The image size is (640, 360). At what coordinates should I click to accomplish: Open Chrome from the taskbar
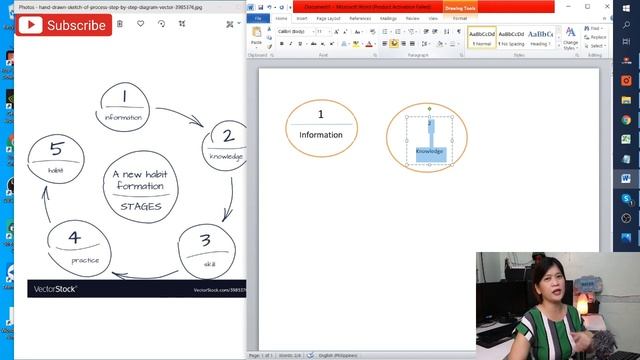(x=626, y=120)
